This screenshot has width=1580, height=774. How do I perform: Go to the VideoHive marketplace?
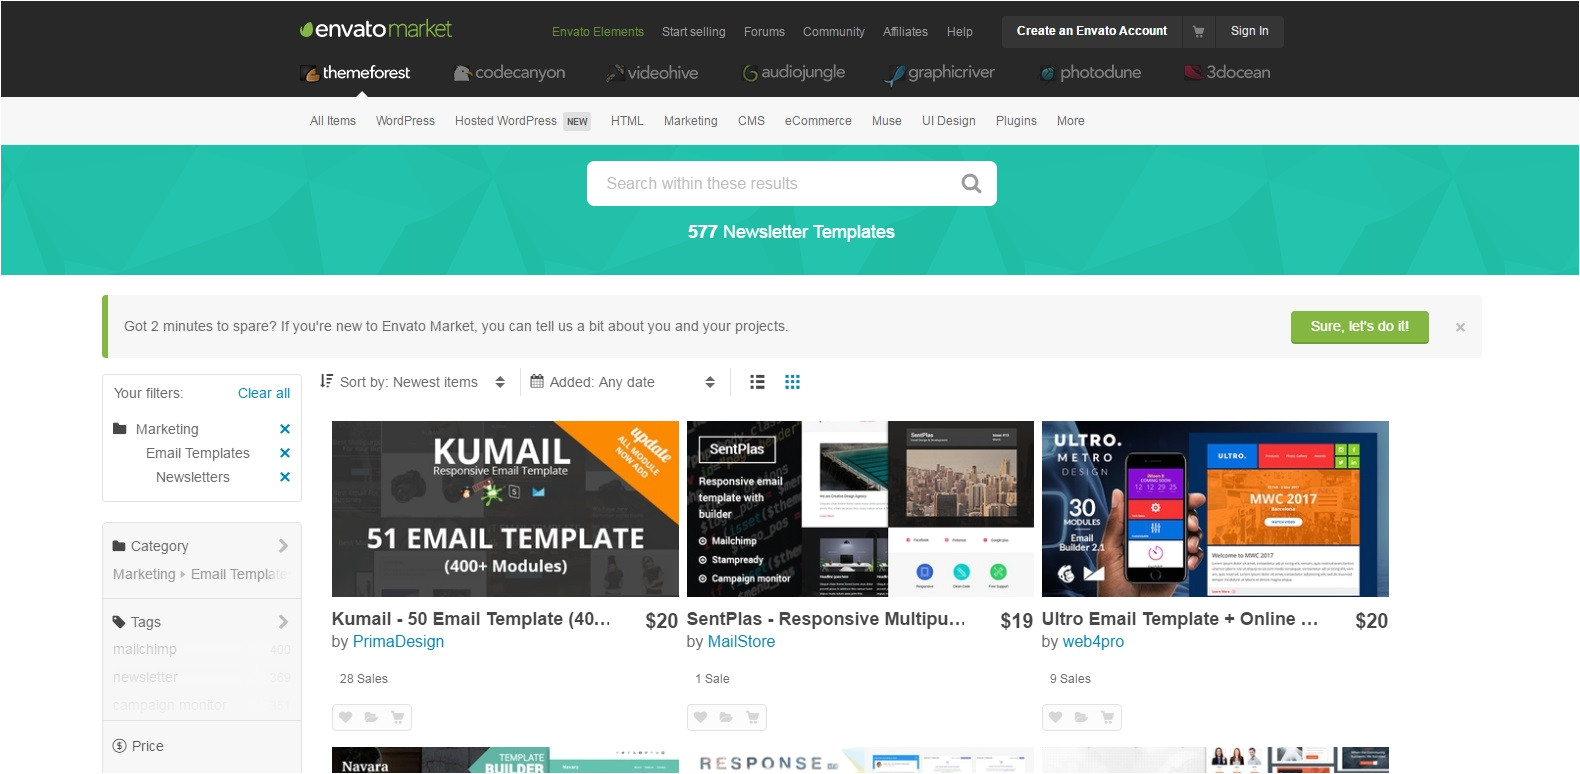[x=652, y=73]
